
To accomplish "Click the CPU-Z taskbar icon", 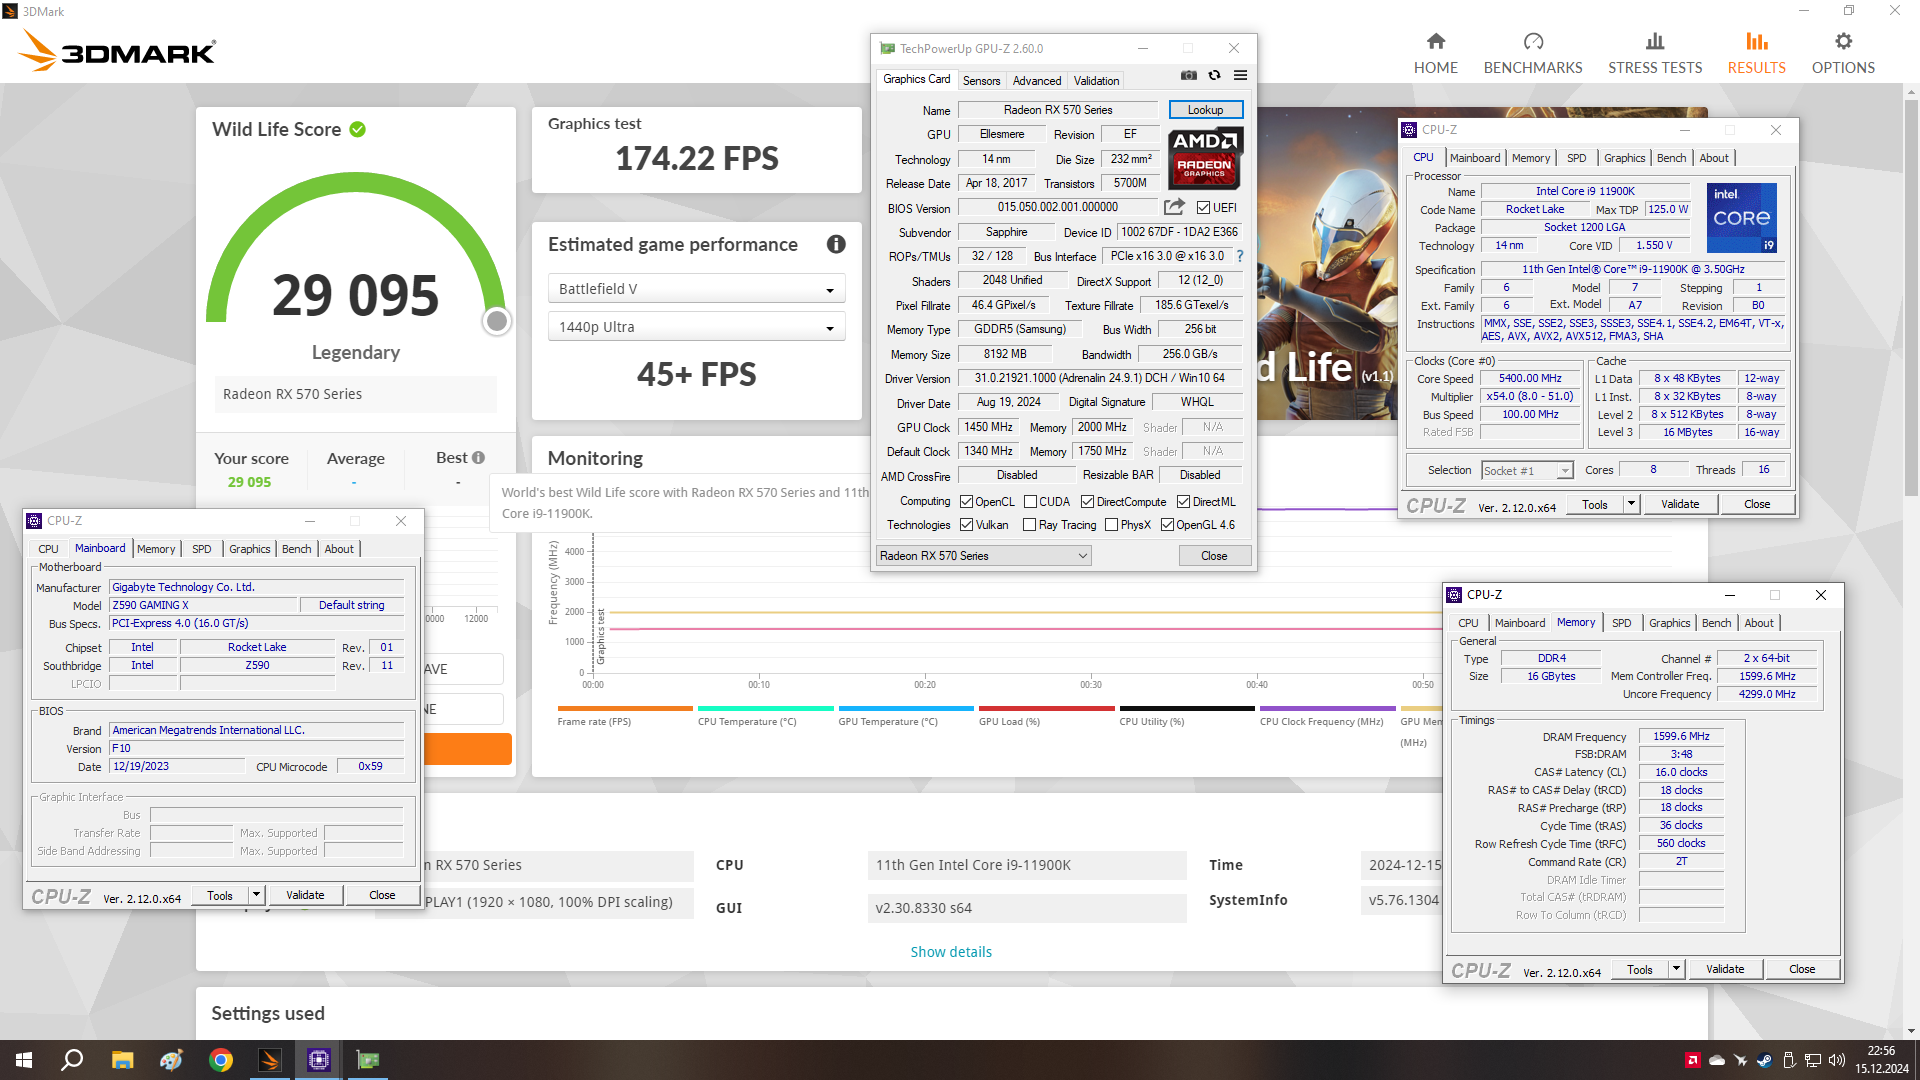I will [x=319, y=1060].
